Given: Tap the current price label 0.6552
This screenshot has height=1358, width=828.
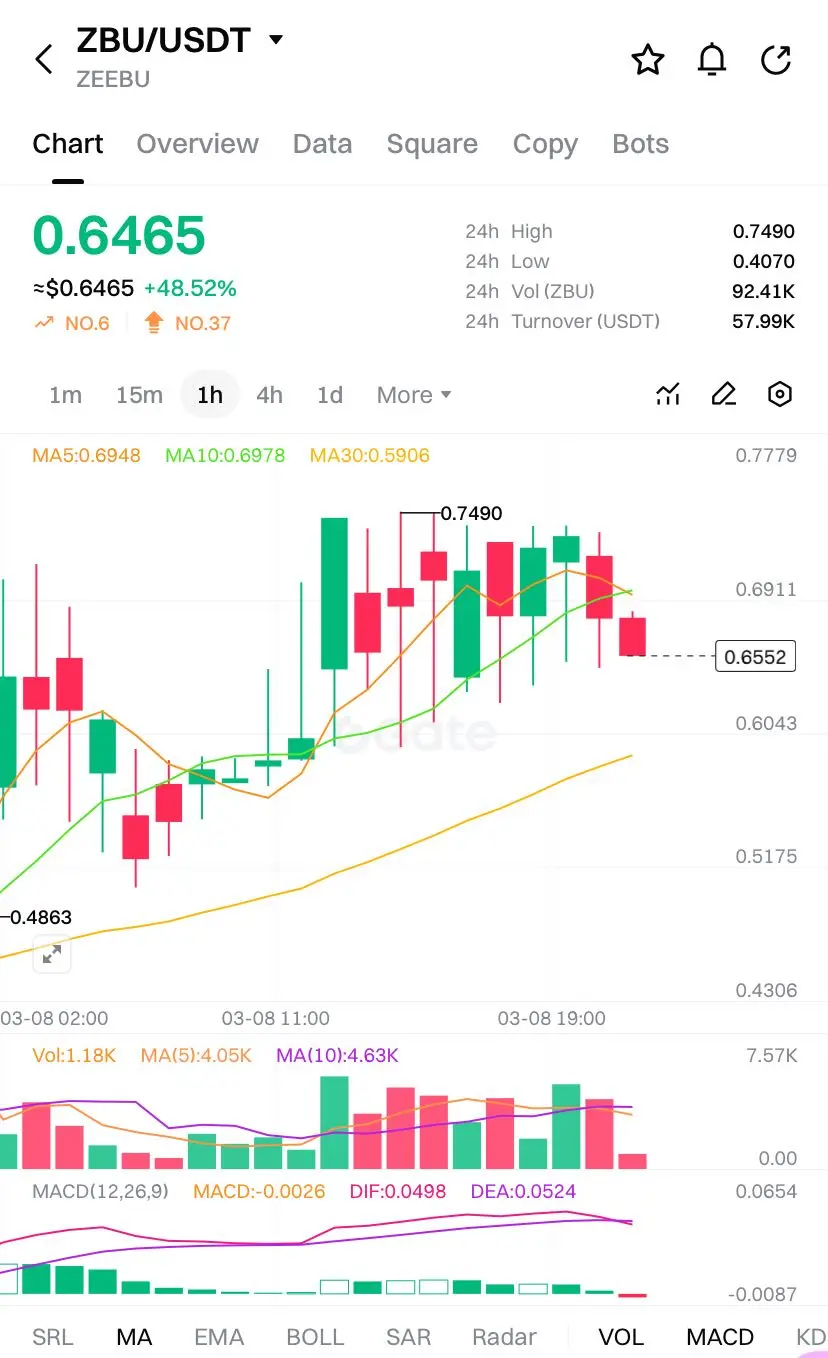Looking at the screenshot, I should point(756,657).
